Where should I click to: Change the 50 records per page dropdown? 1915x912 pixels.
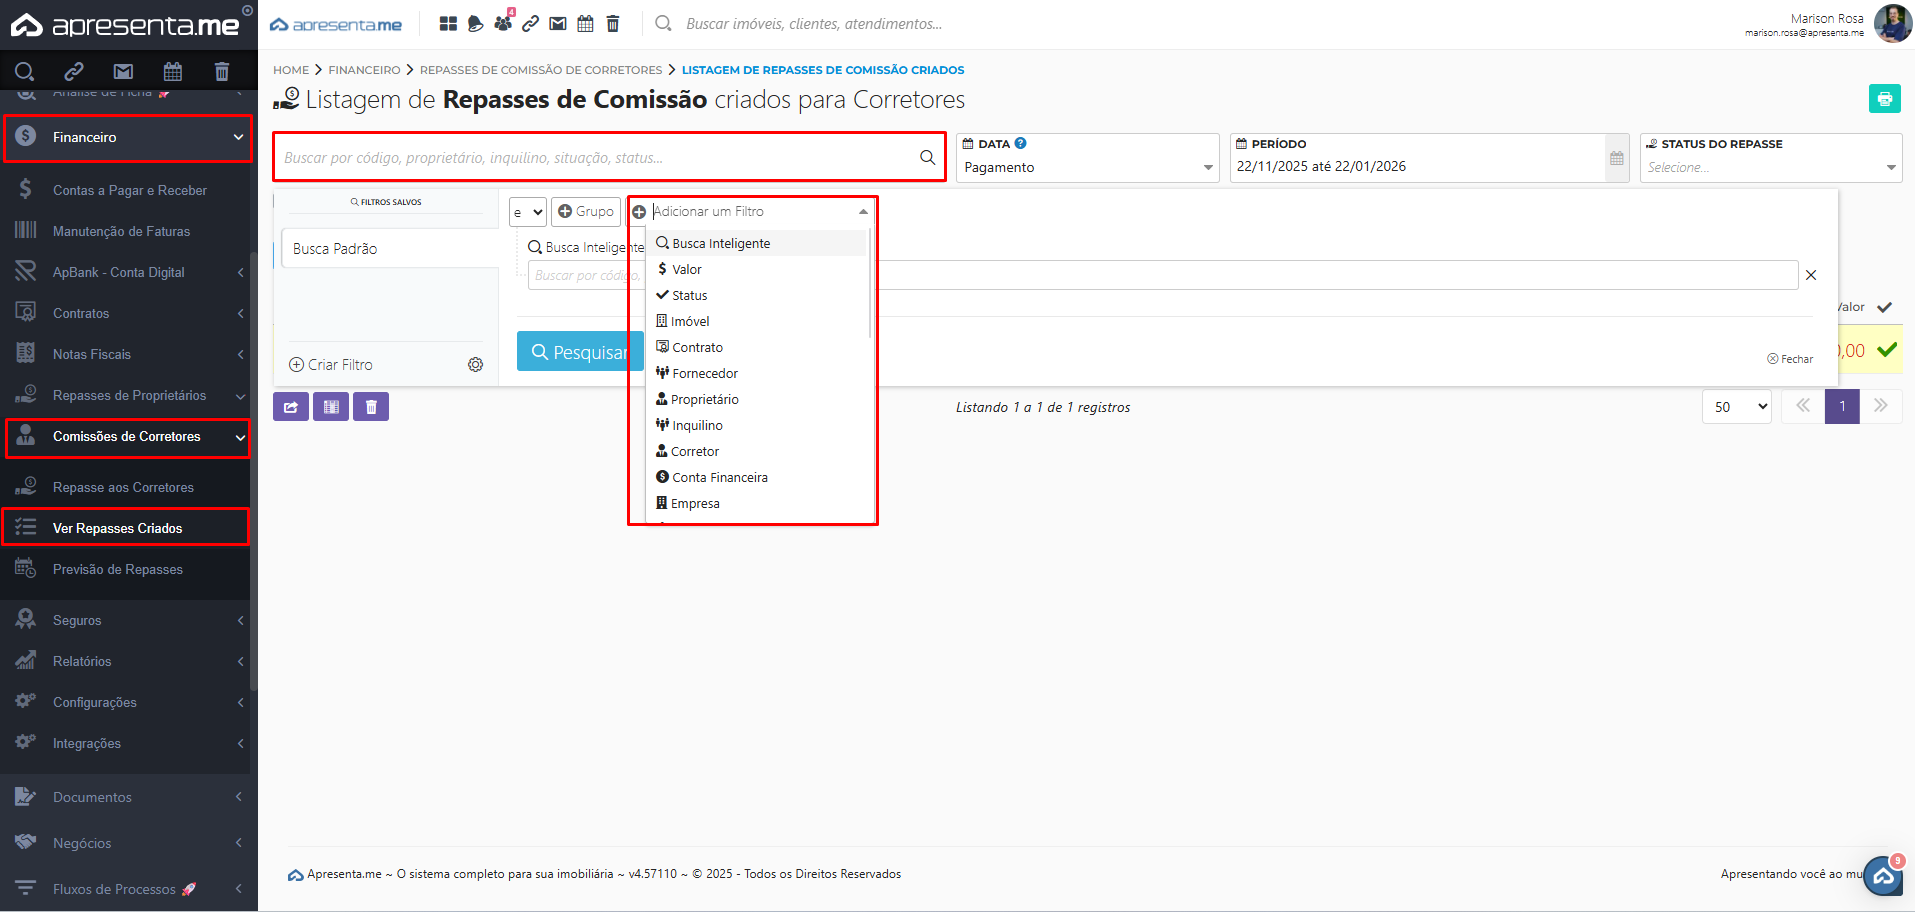pyautogui.click(x=1737, y=407)
